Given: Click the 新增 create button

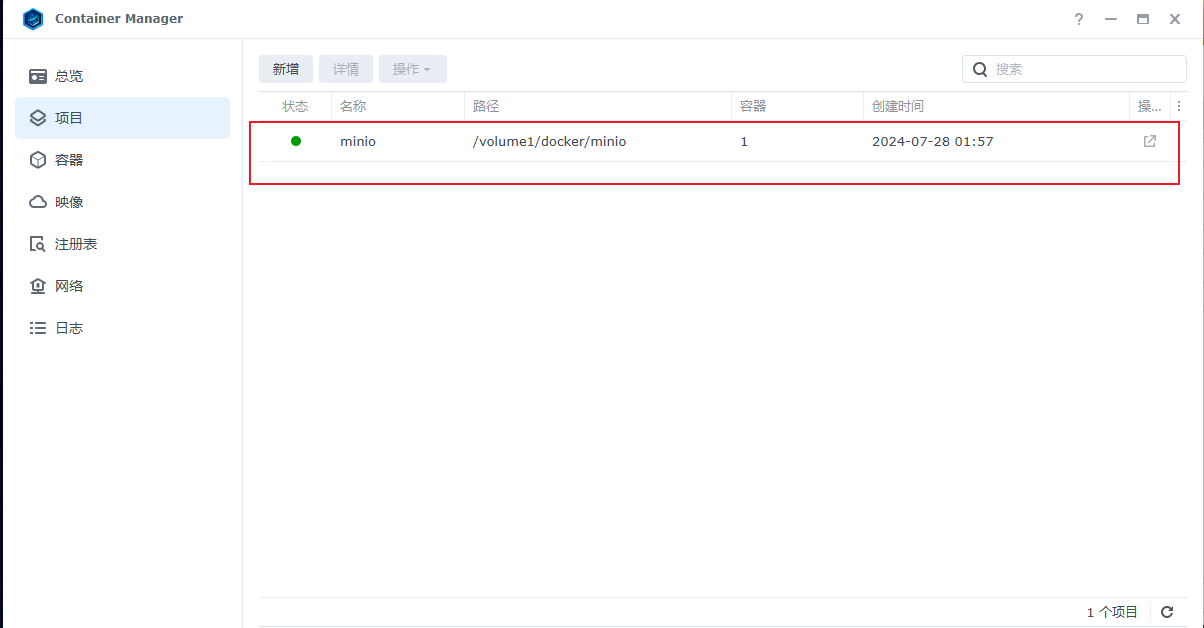Looking at the screenshot, I should 286,69.
